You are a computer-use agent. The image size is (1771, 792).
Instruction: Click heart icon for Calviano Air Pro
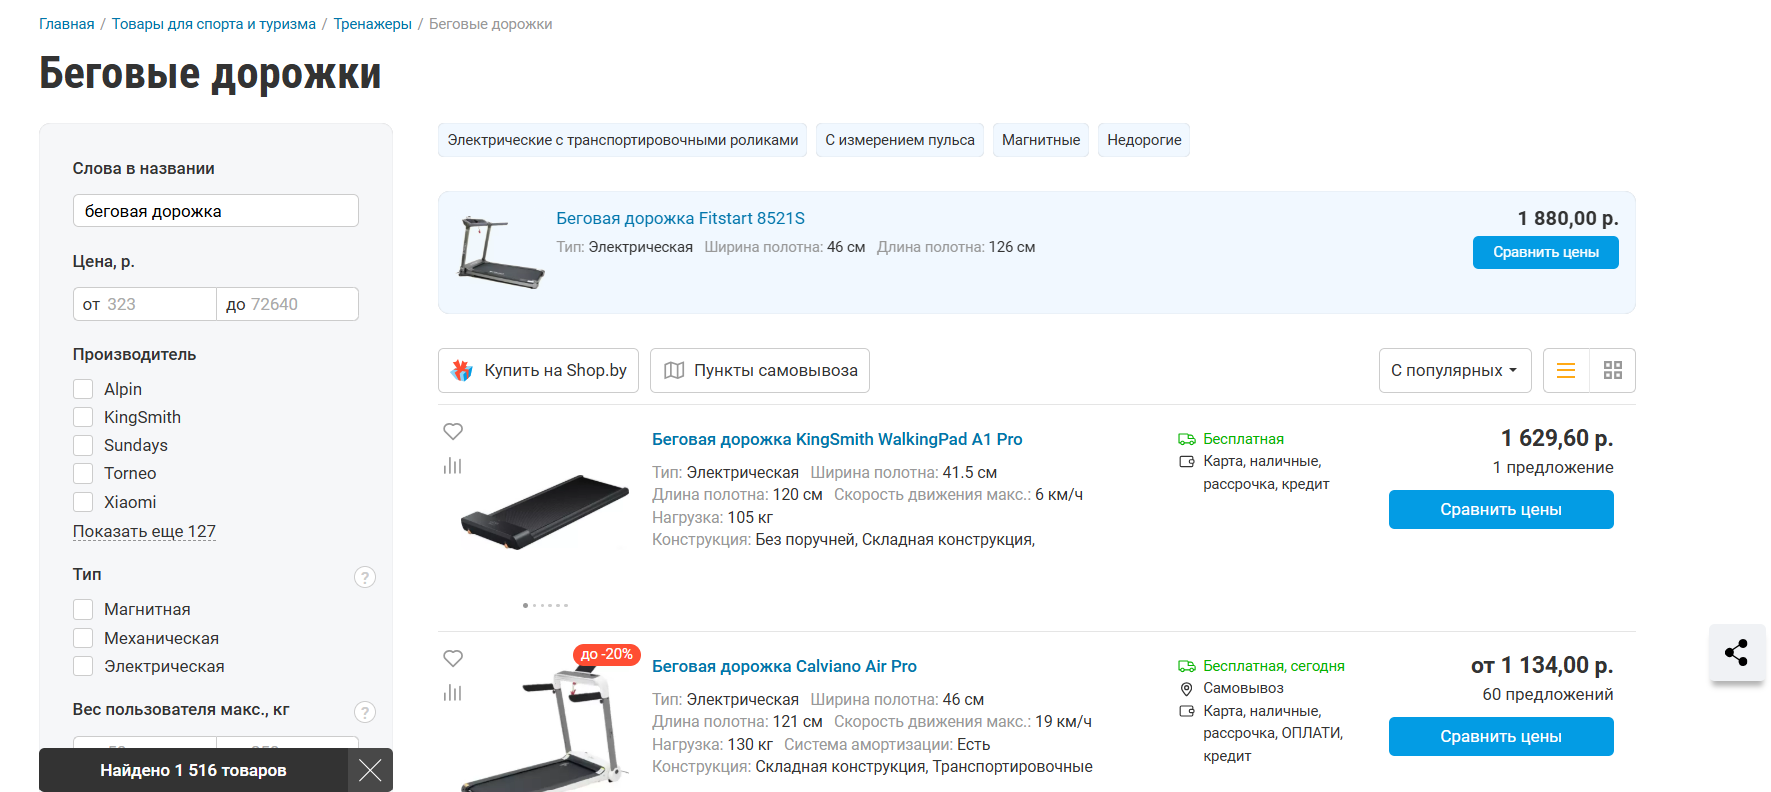point(453,658)
